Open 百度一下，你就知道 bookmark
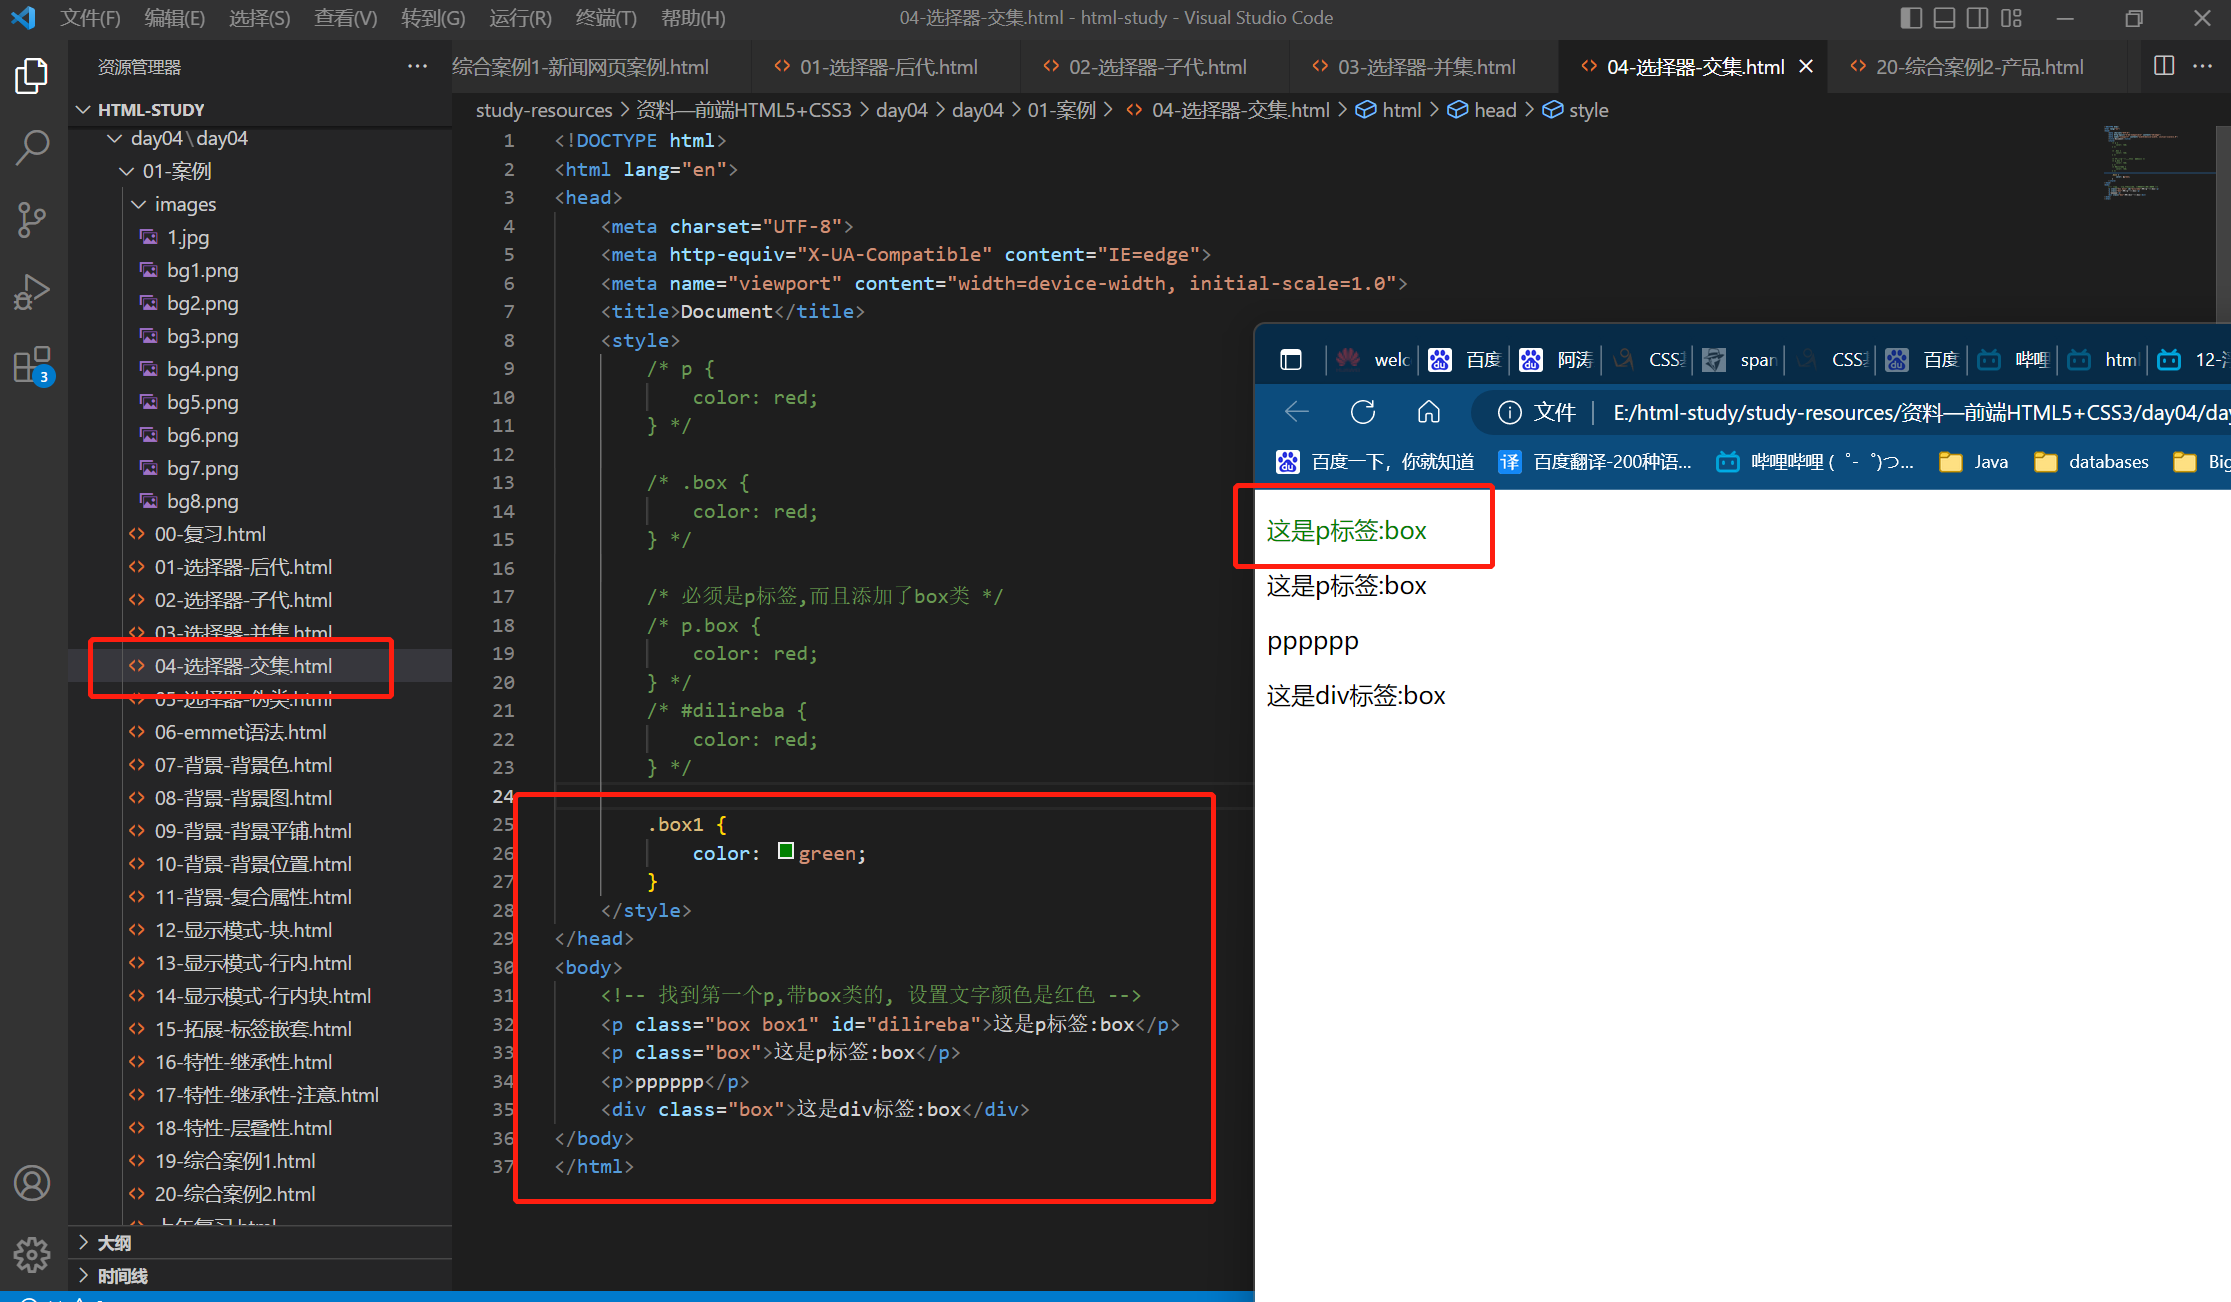Viewport: 2231px width, 1302px height. click(1375, 461)
